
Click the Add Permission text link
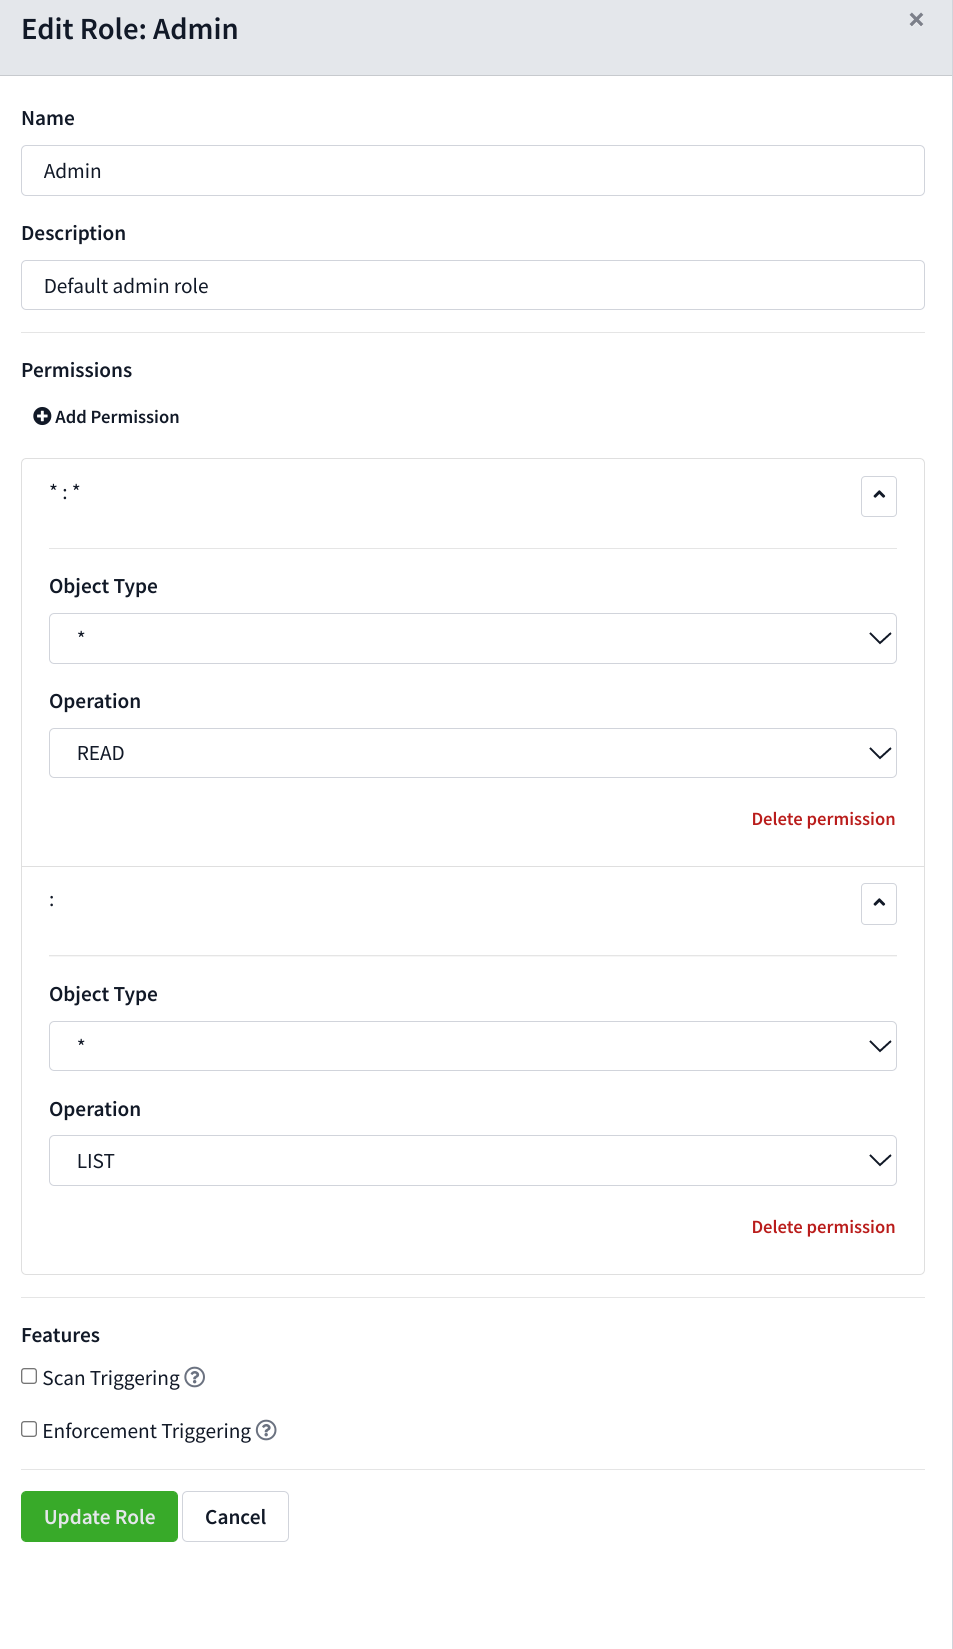[117, 417]
